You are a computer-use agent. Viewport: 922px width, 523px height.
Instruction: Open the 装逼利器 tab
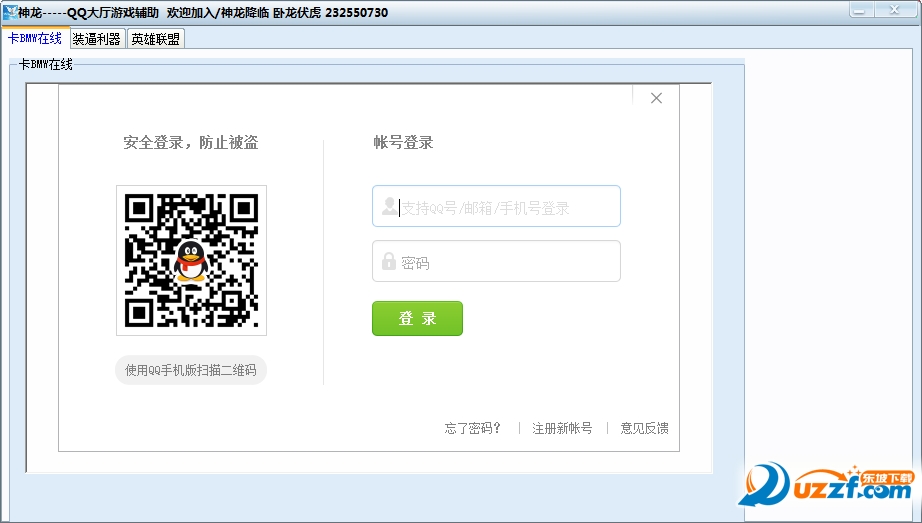coord(97,39)
